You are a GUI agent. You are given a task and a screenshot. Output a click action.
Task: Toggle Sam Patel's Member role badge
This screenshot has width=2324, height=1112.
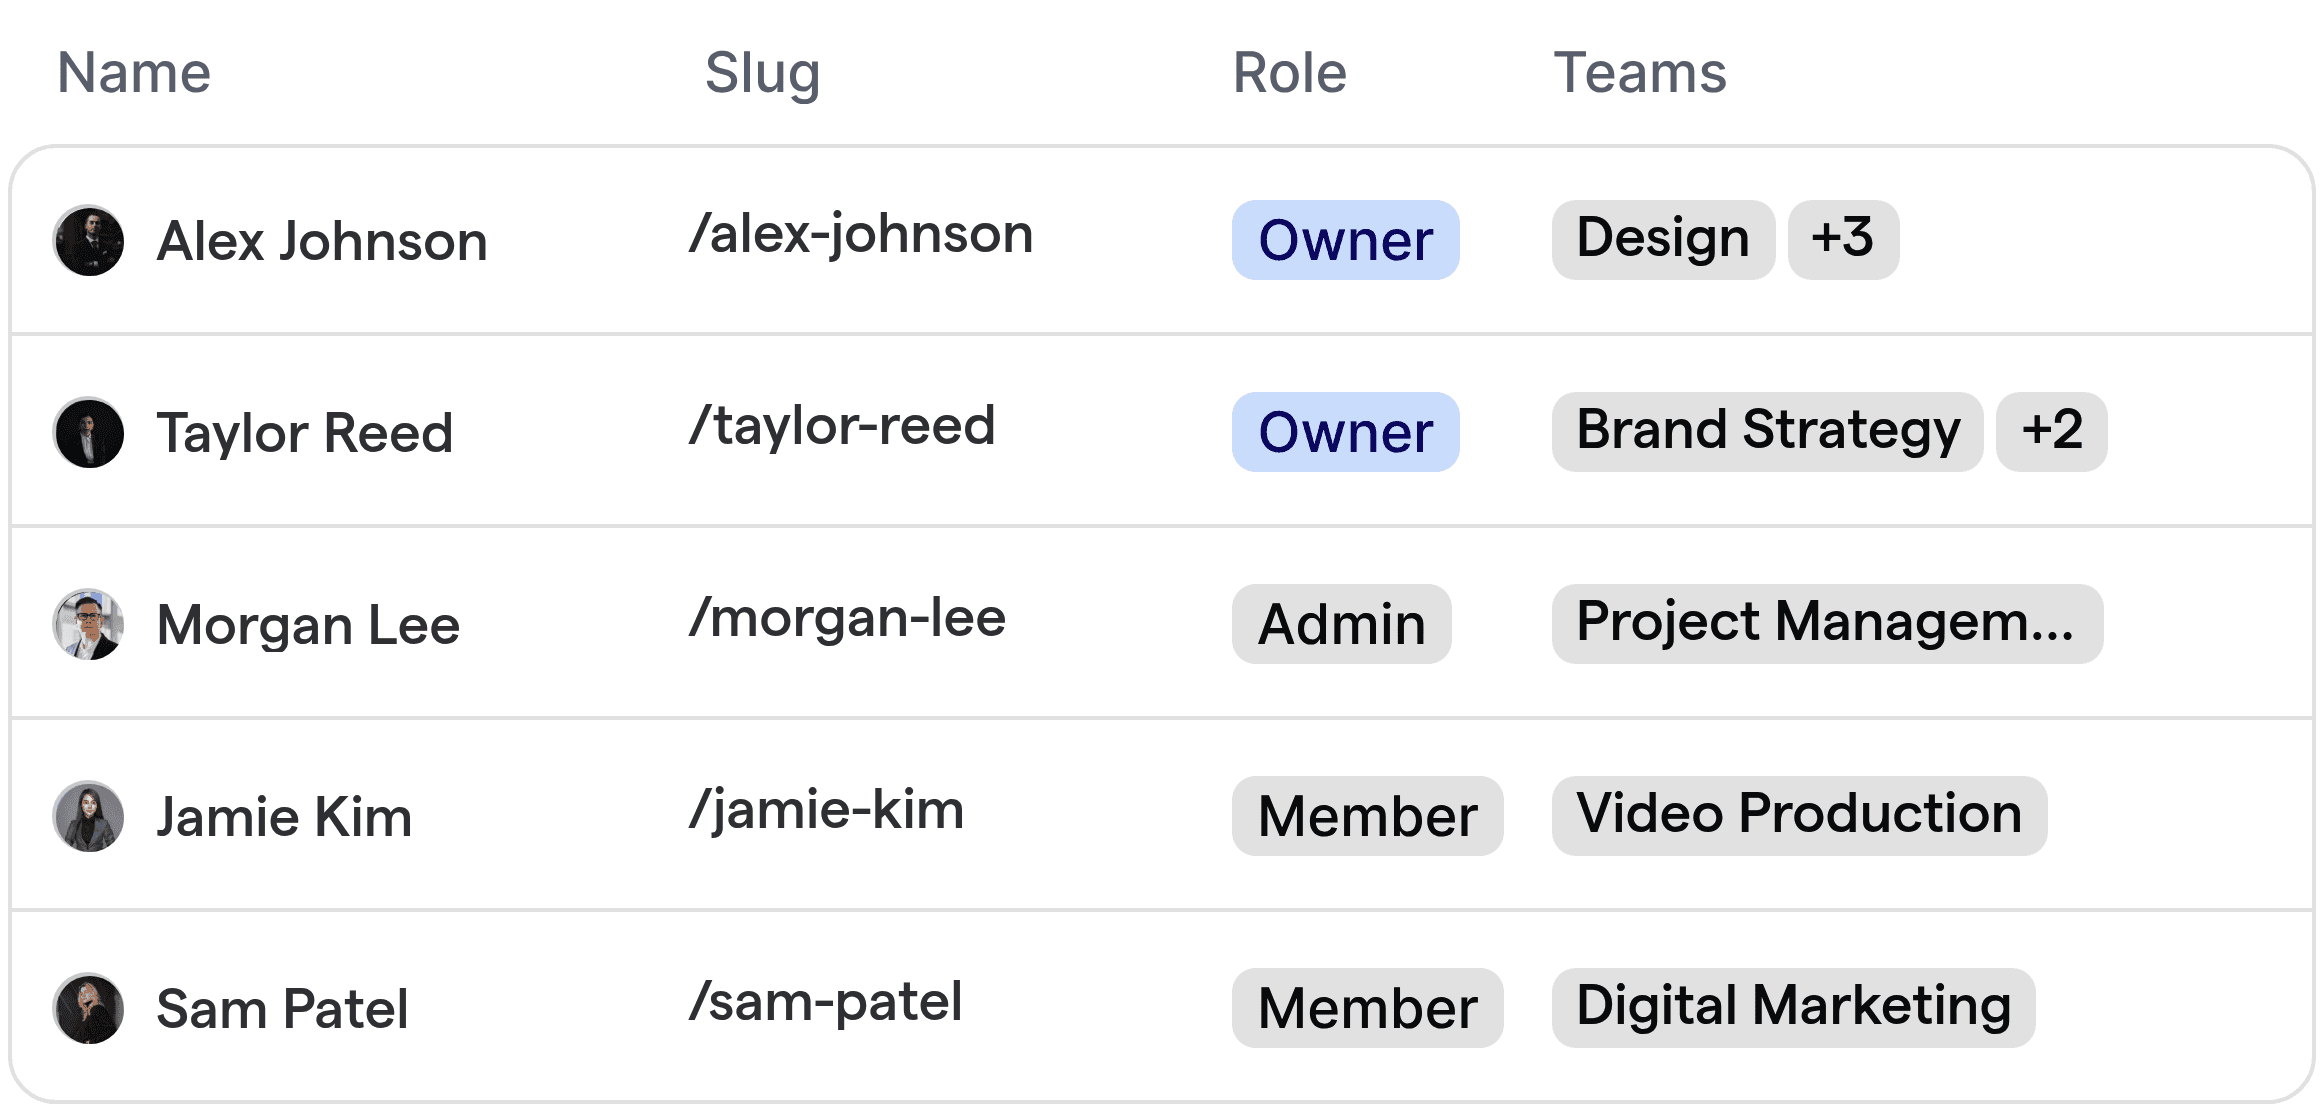[x=1366, y=1007]
